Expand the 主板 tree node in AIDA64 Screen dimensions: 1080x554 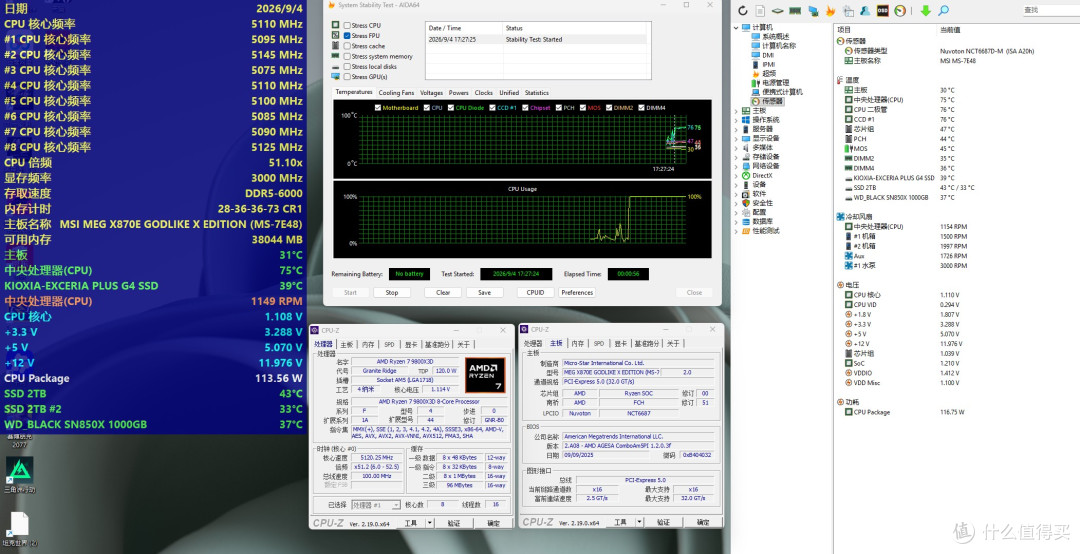(x=736, y=110)
